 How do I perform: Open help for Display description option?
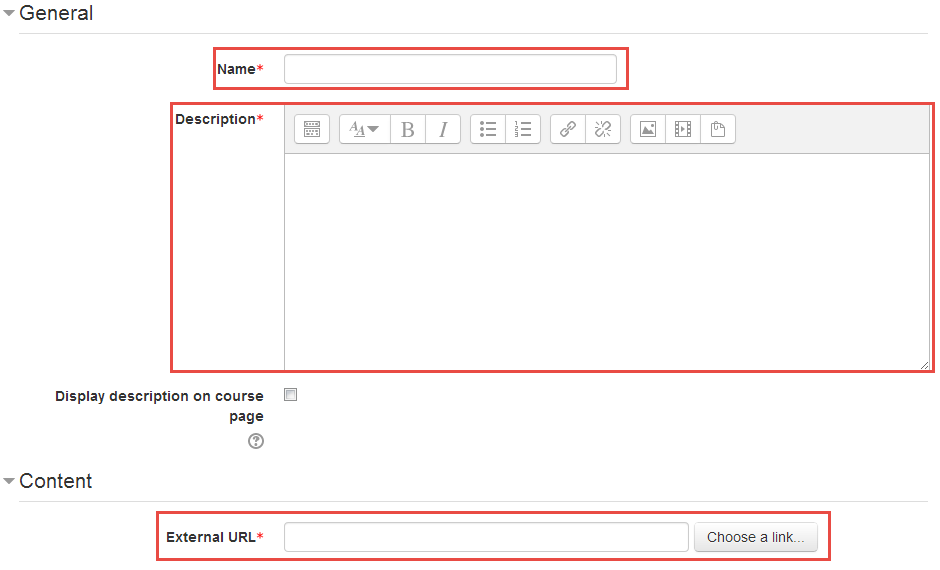pyautogui.click(x=256, y=441)
